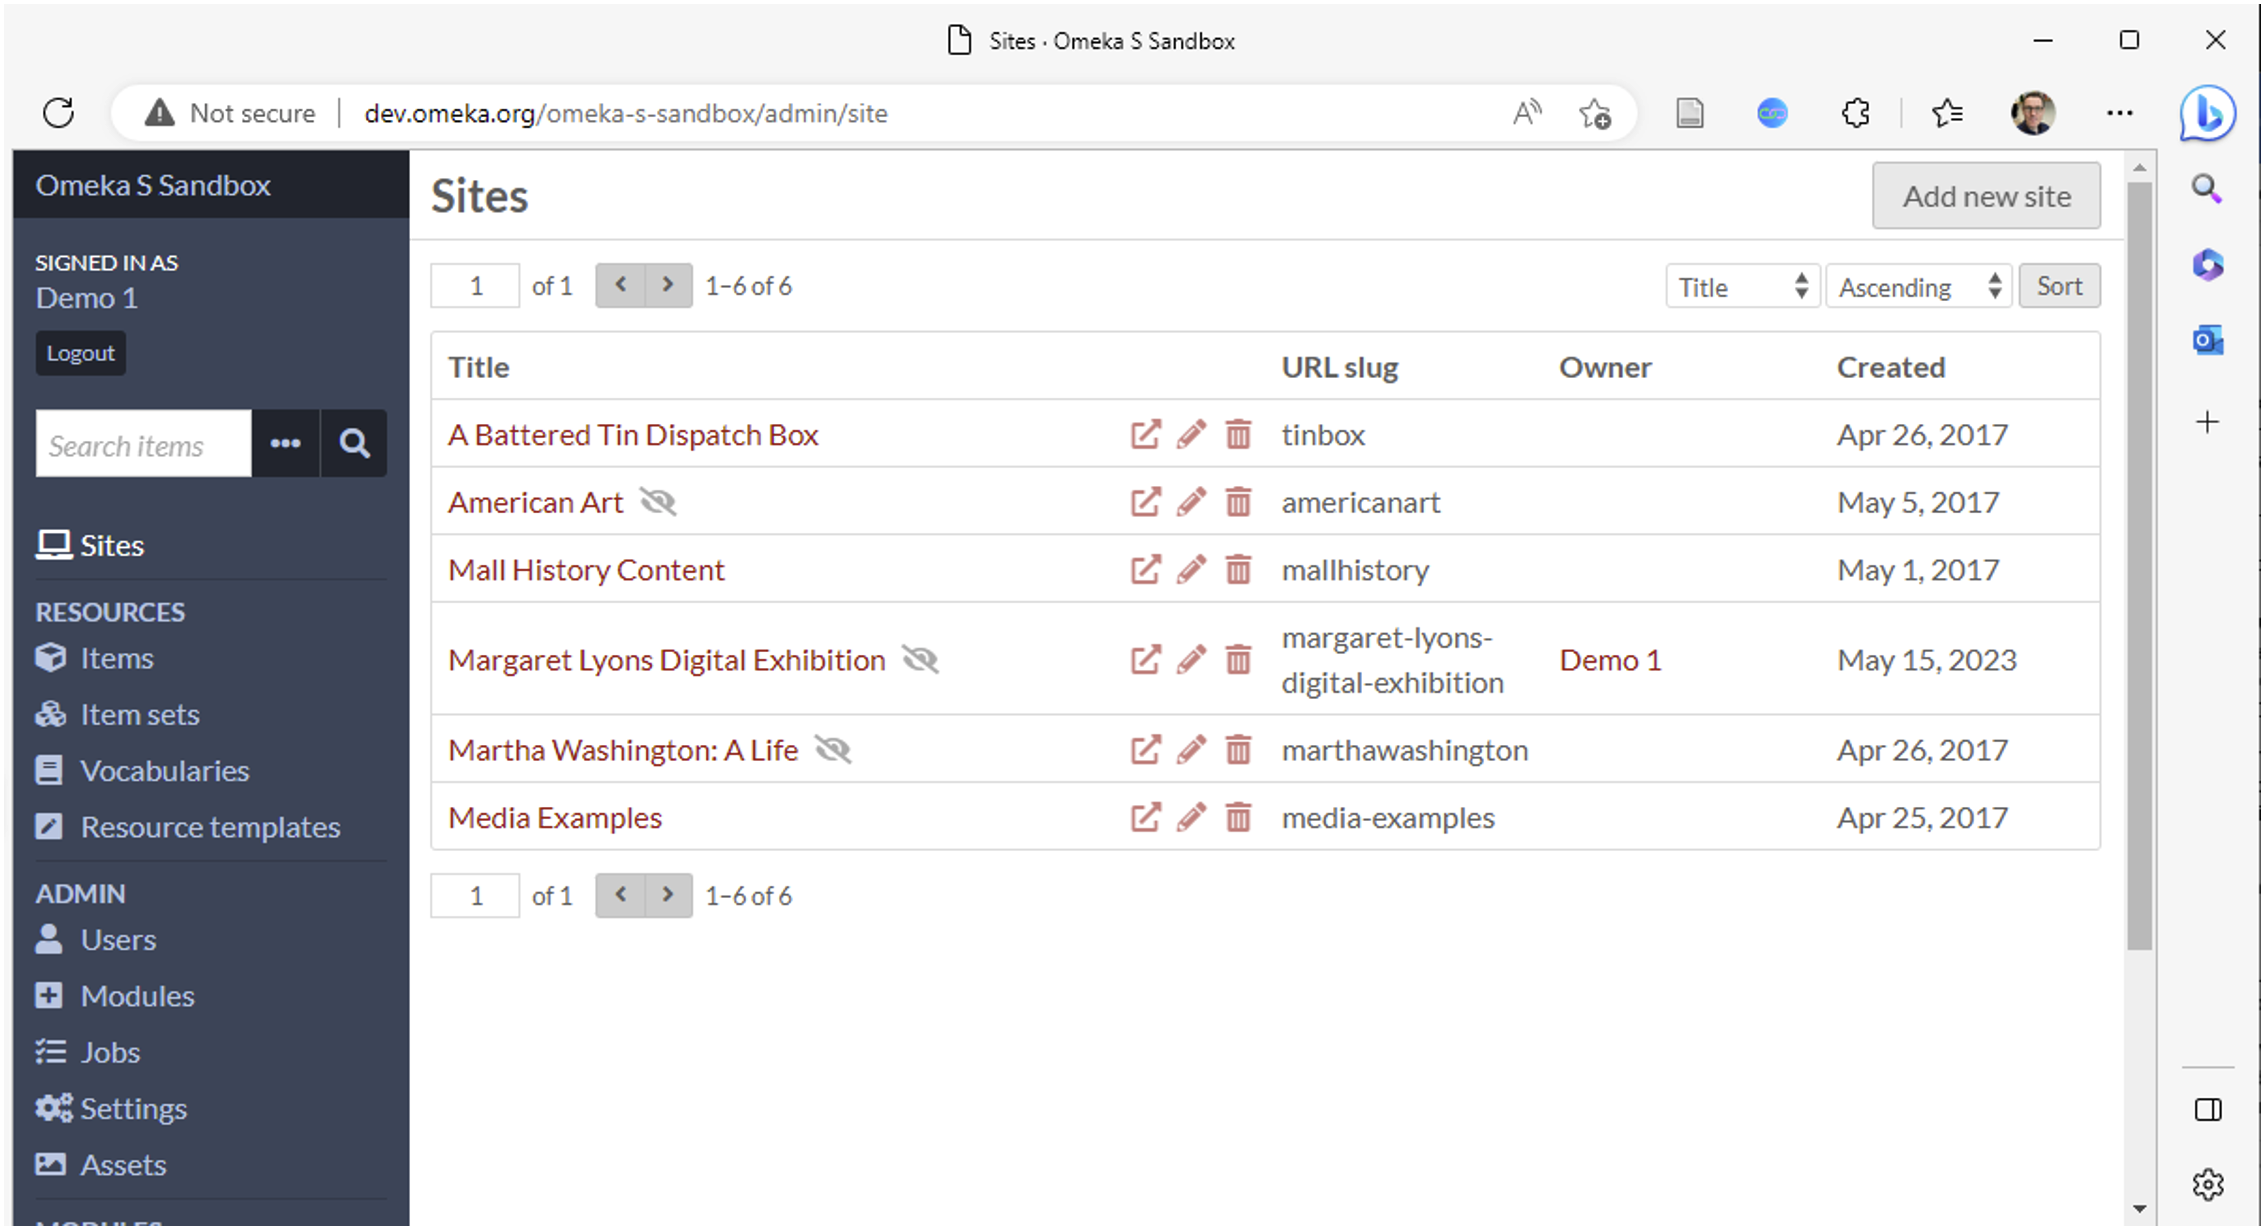Open Modules section under Admin

pos(136,994)
